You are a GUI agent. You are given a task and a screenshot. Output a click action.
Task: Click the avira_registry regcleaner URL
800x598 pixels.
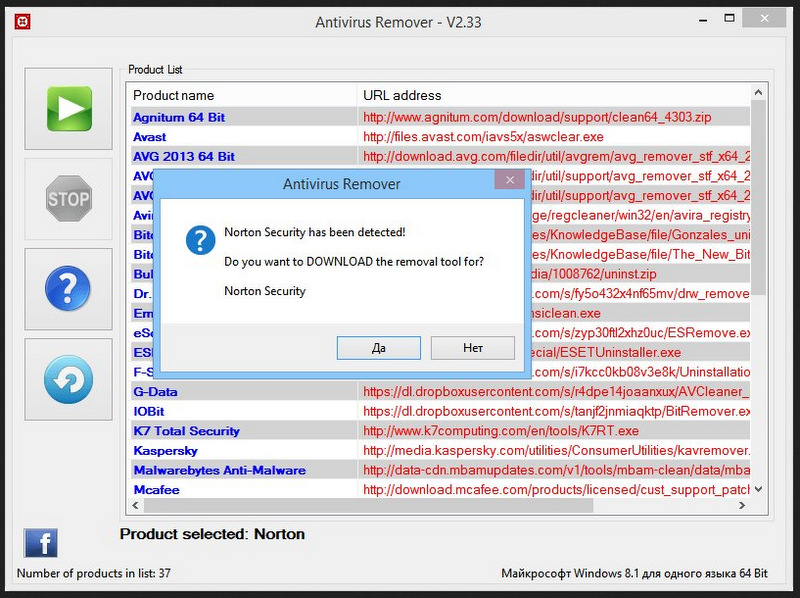[x=641, y=215]
